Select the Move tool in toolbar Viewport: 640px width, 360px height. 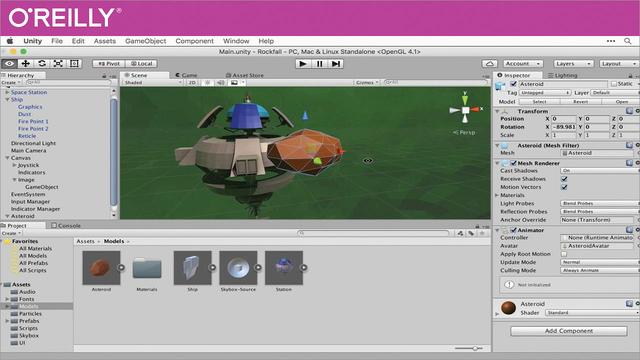(x=26, y=64)
